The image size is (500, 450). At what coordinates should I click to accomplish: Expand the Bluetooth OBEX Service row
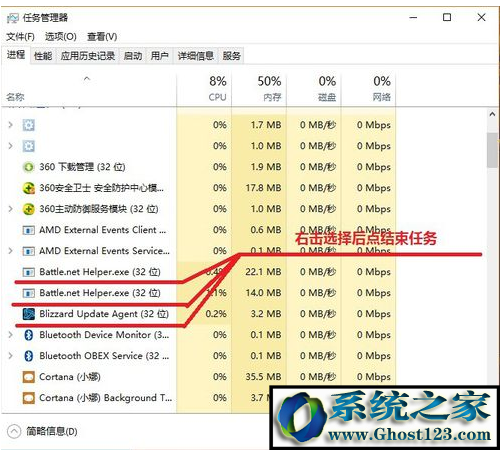(x=10, y=356)
